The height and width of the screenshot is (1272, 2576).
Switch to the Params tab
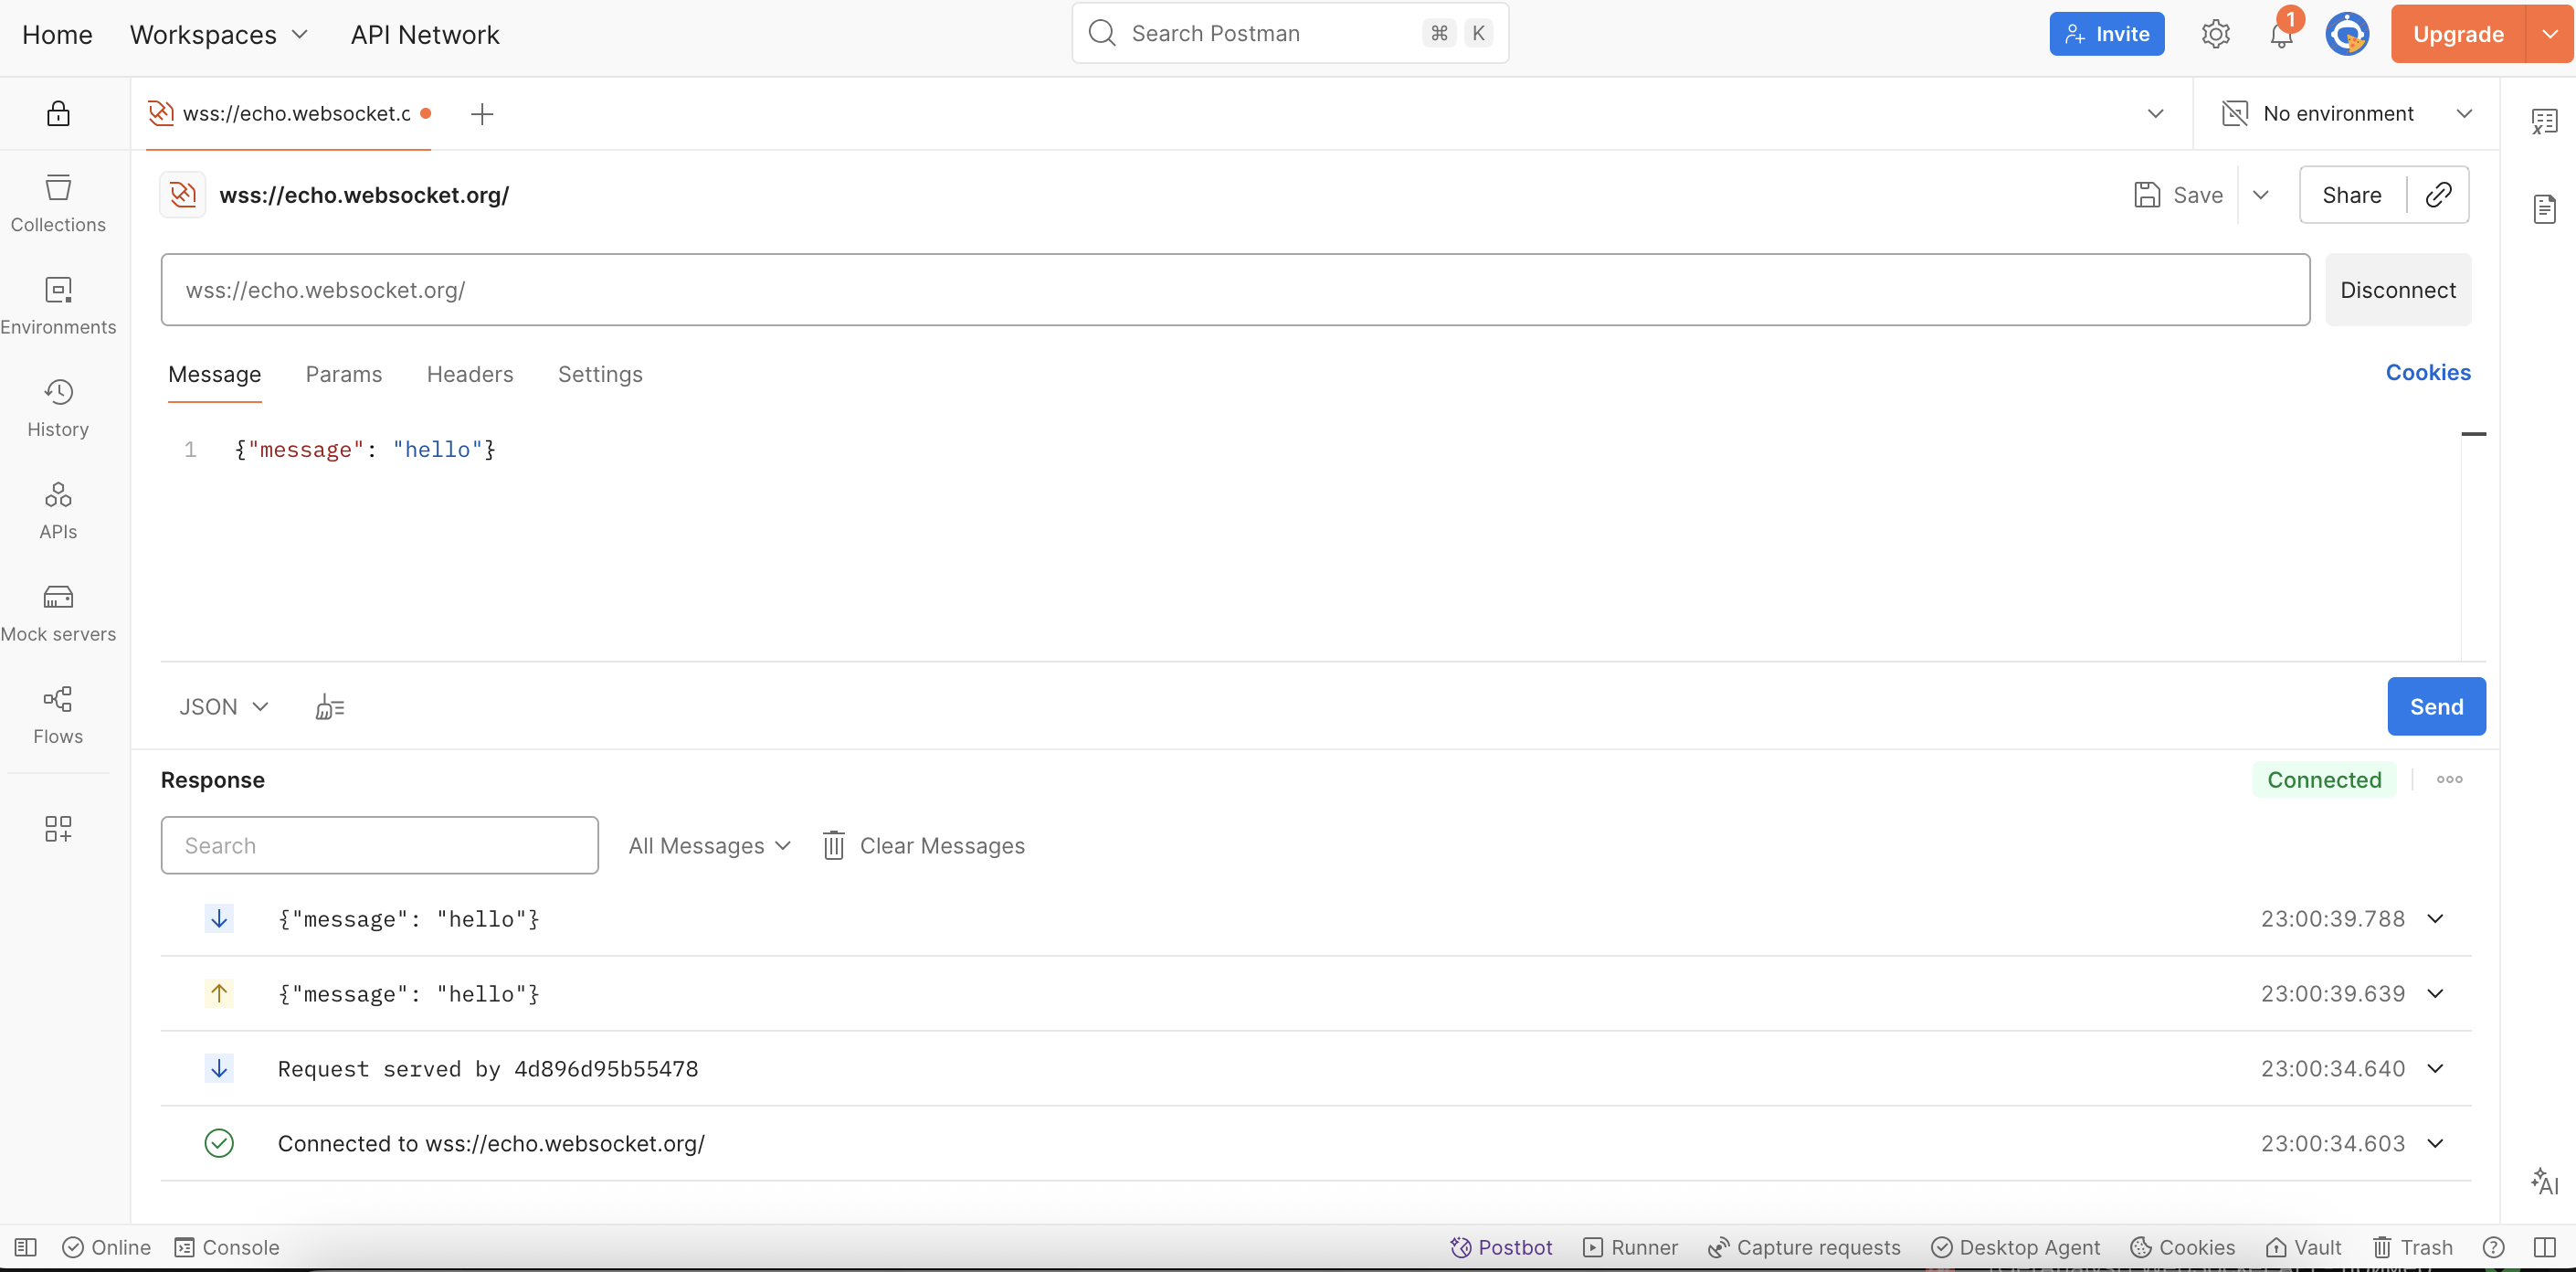(343, 374)
